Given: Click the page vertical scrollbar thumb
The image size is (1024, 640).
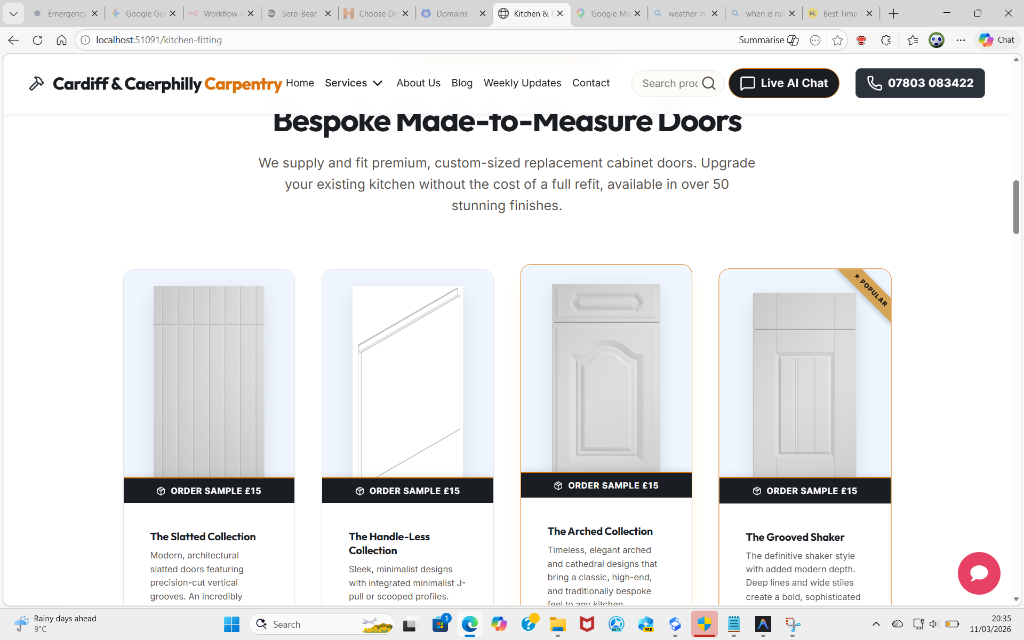Looking at the screenshot, I should 1016,206.
